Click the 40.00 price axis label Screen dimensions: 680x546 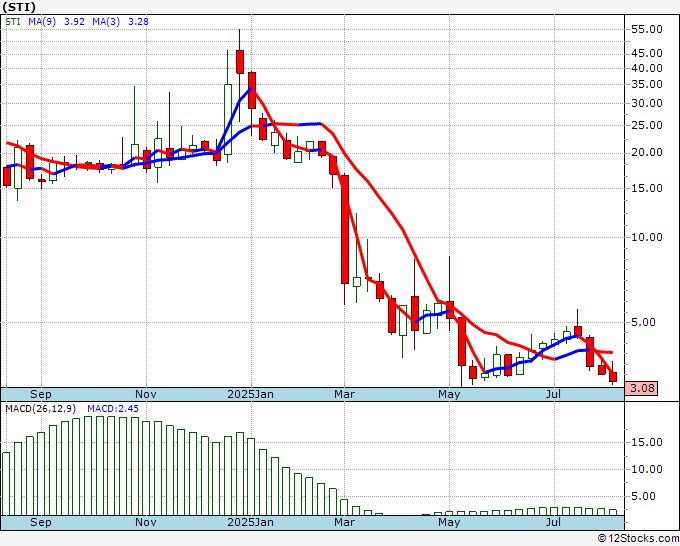point(647,68)
